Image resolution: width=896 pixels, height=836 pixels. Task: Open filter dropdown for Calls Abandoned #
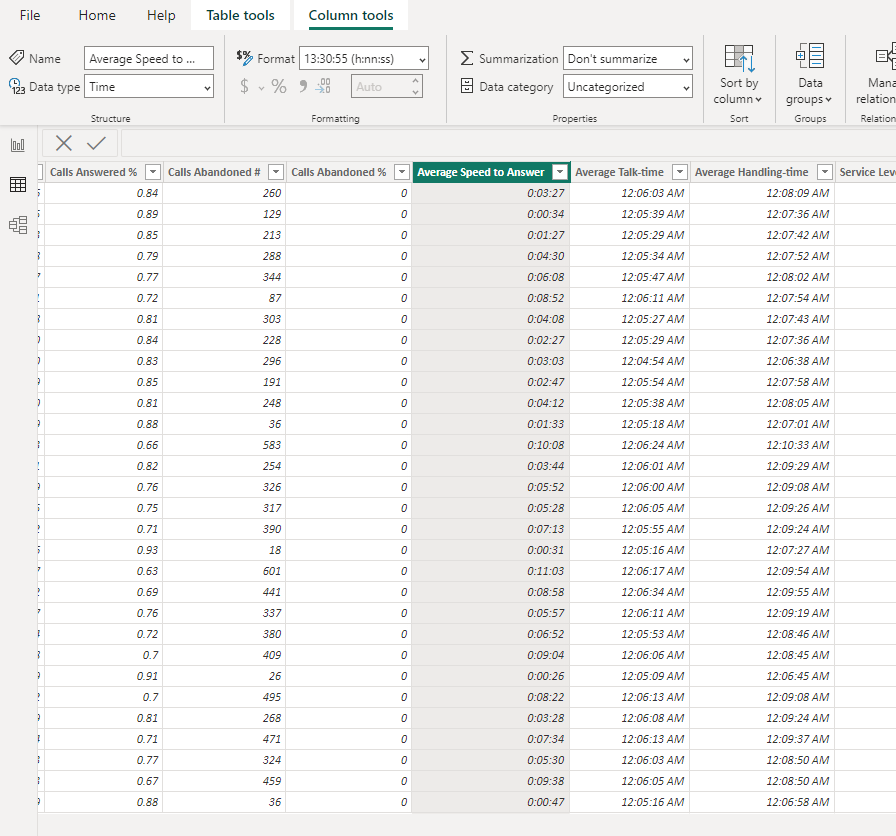click(276, 172)
